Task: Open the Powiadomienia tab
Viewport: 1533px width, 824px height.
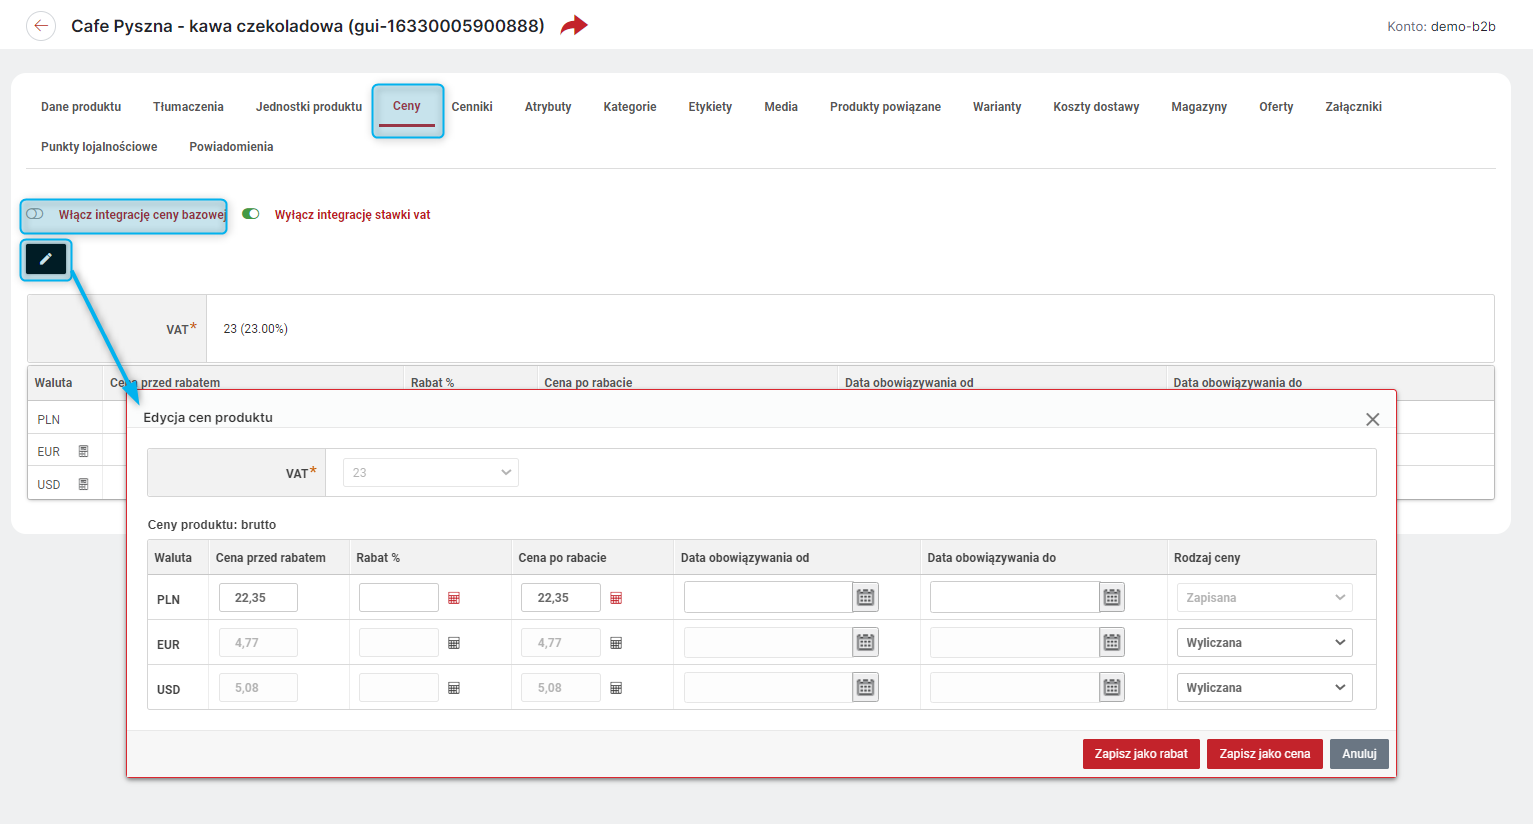Action: [231, 147]
